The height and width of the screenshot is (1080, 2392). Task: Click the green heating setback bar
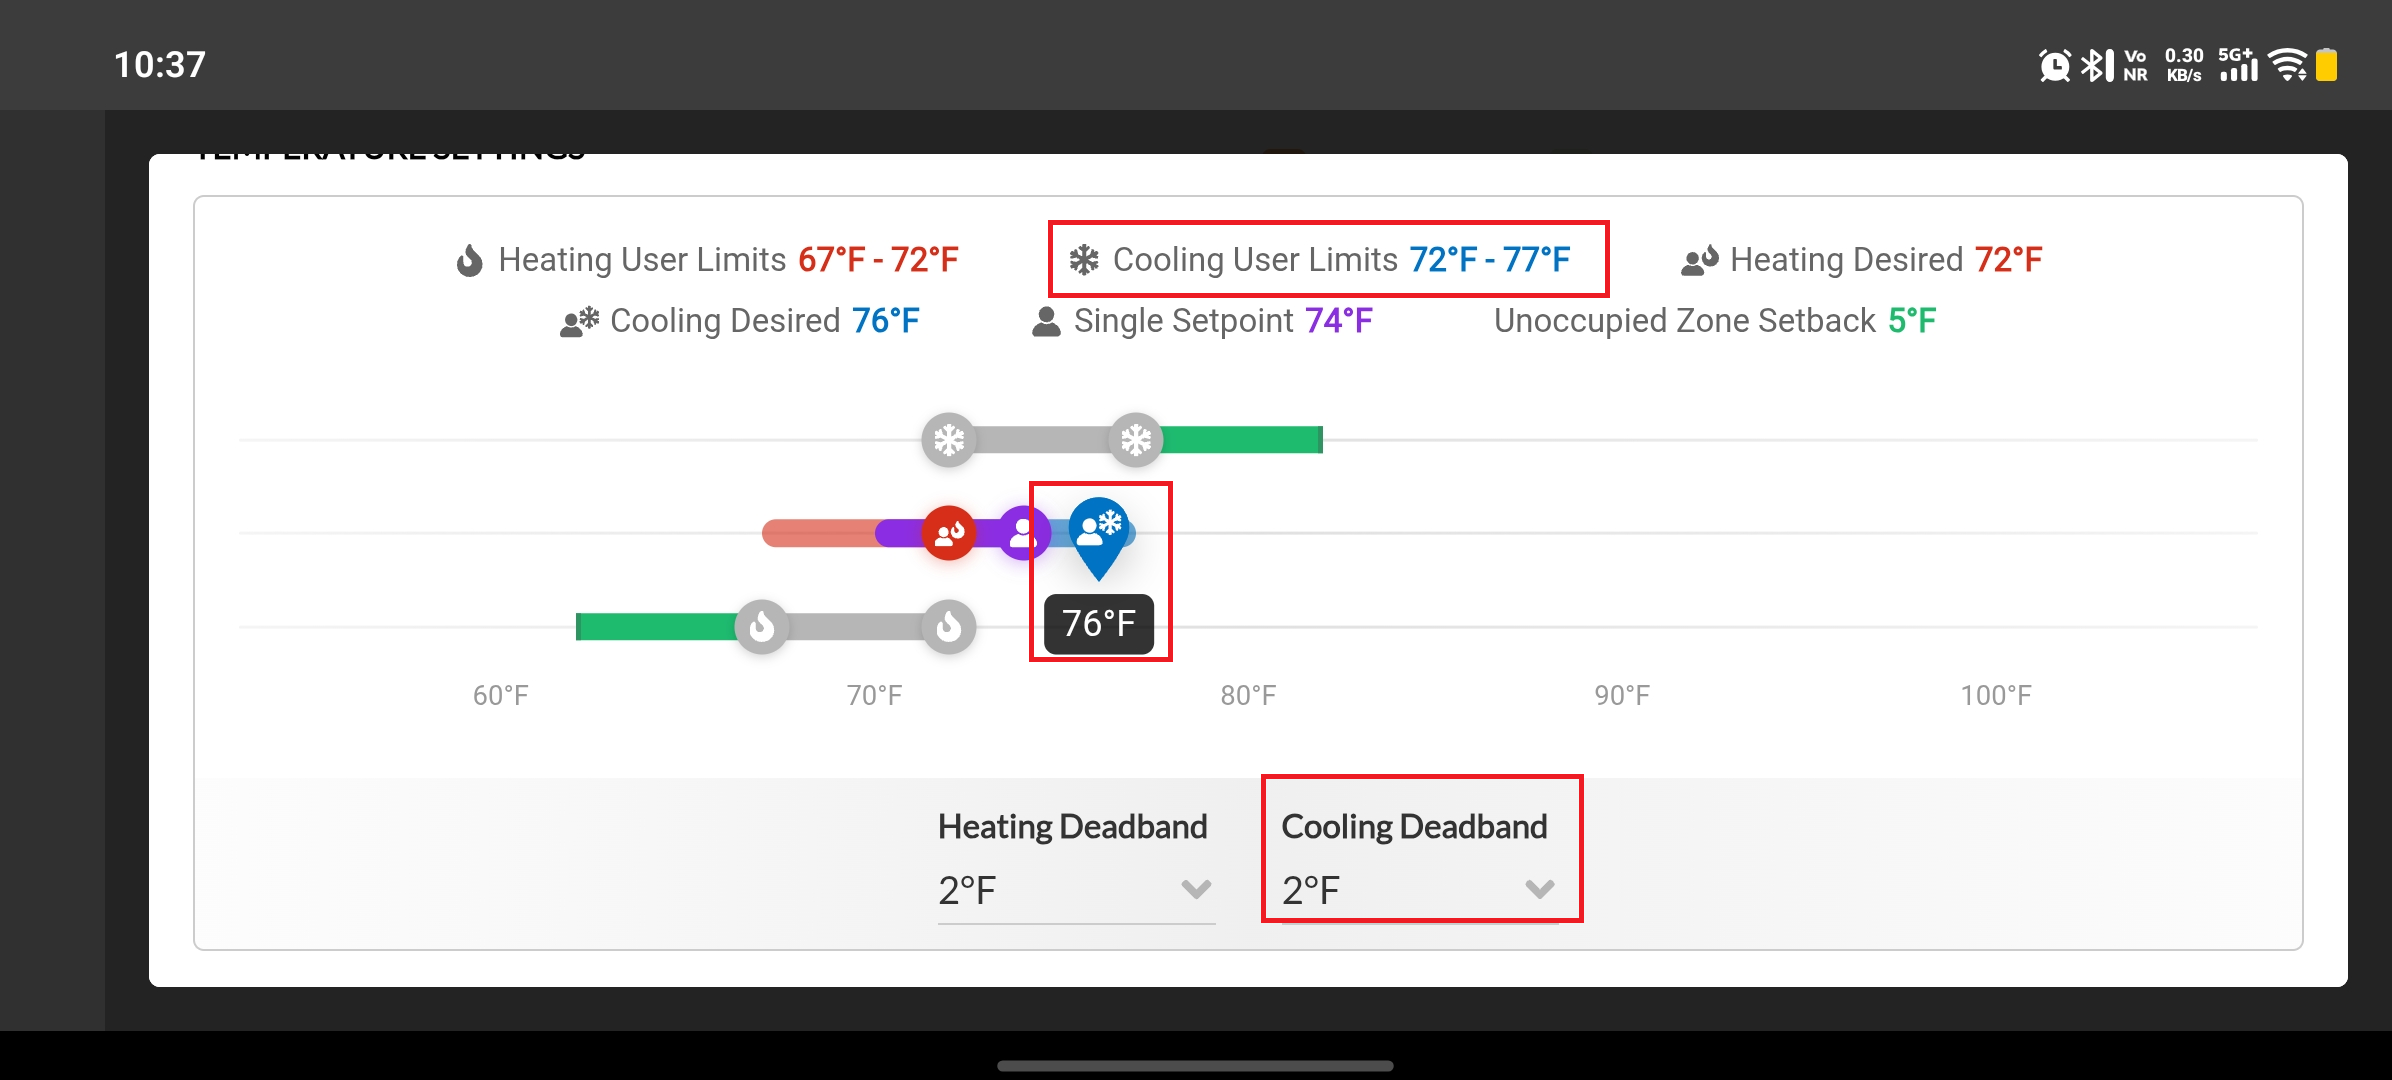pyautogui.click(x=657, y=627)
